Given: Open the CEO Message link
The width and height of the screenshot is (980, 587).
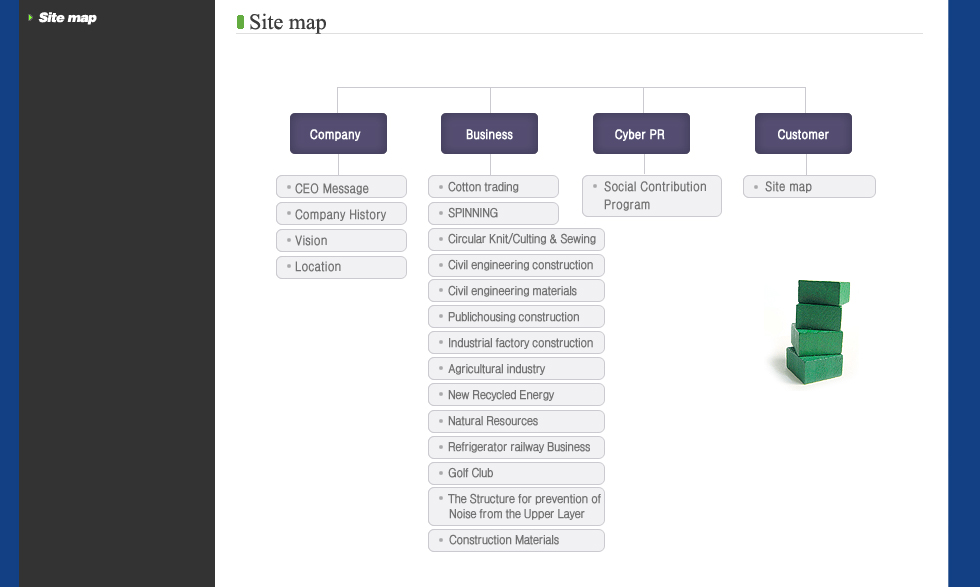Looking at the screenshot, I should pyautogui.click(x=341, y=188).
